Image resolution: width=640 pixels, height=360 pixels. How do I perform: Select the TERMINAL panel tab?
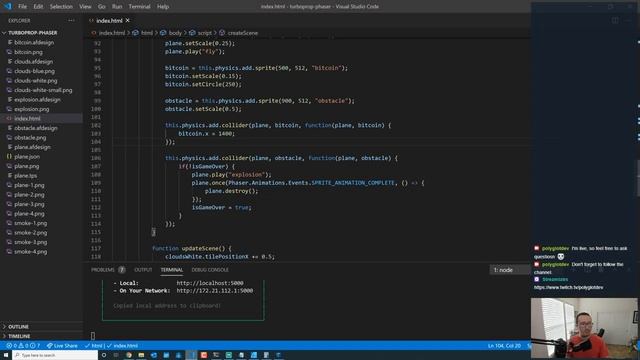tap(171, 270)
